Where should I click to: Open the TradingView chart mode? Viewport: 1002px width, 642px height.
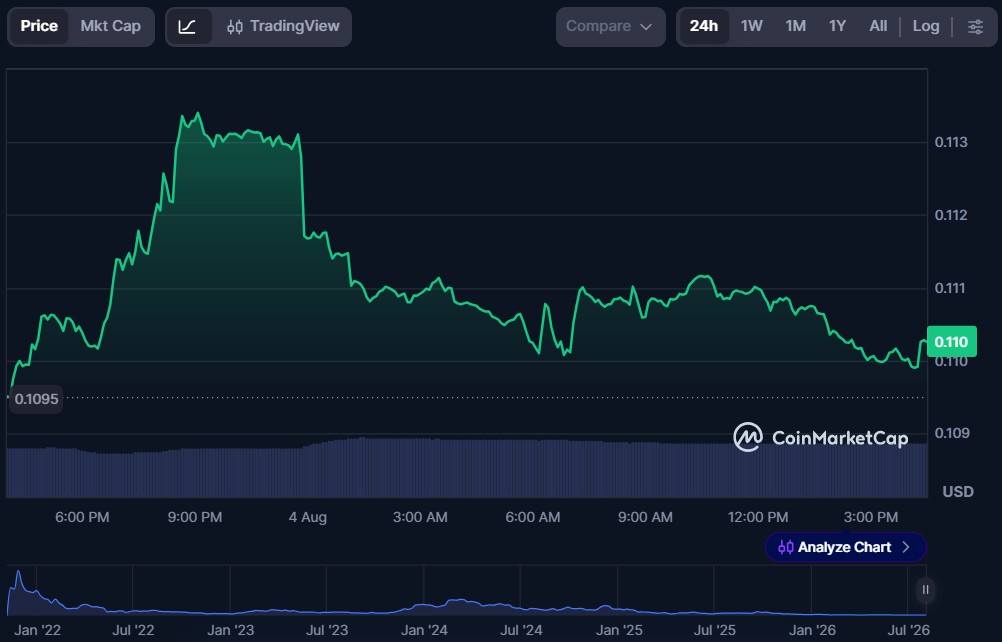[x=283, y=27]
